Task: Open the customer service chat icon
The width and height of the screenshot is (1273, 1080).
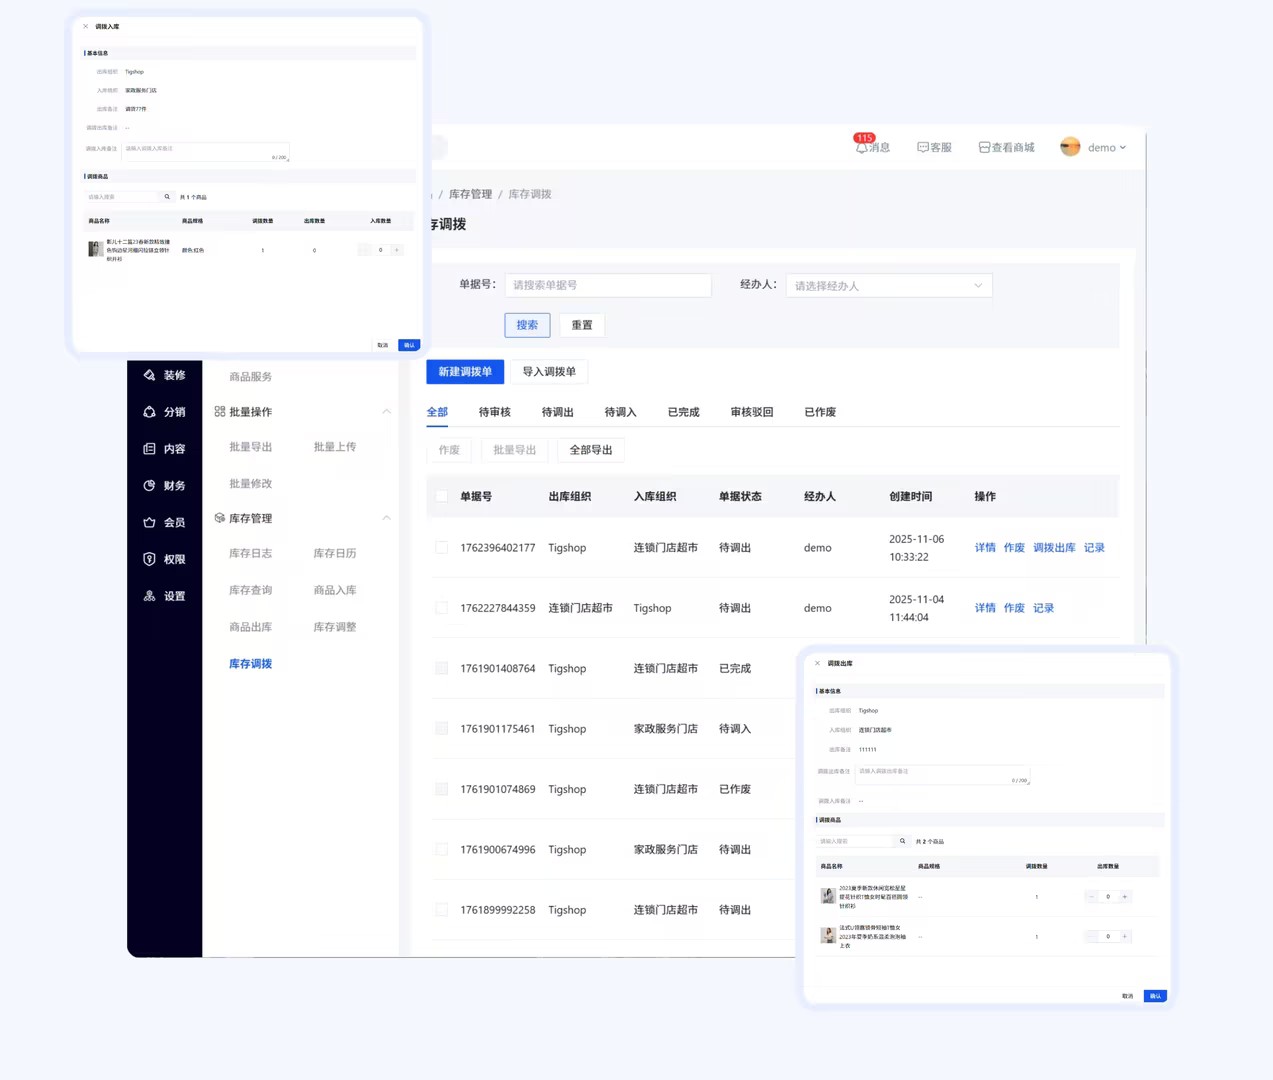Action: click(922, 147)
